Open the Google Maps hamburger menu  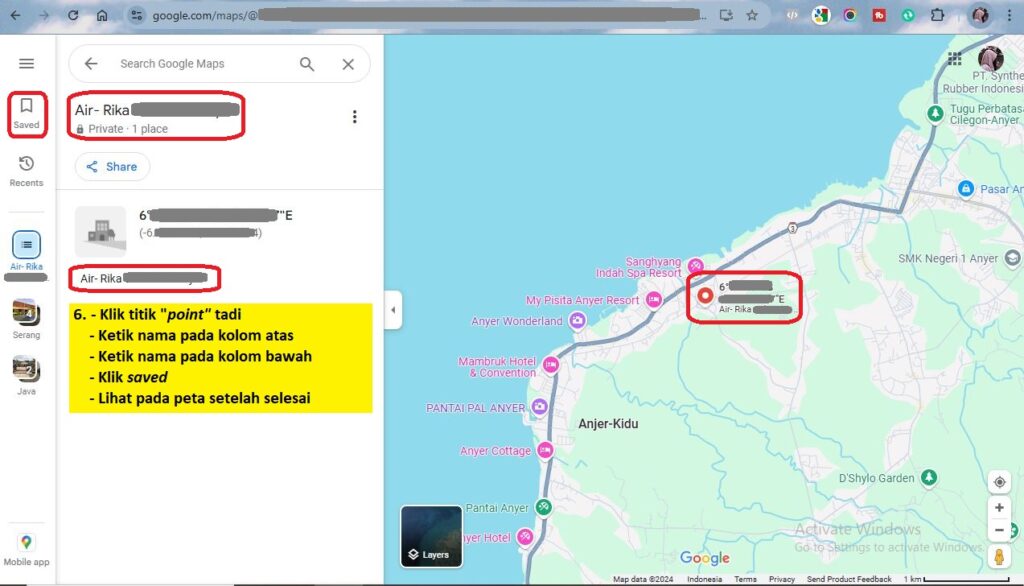26,63
